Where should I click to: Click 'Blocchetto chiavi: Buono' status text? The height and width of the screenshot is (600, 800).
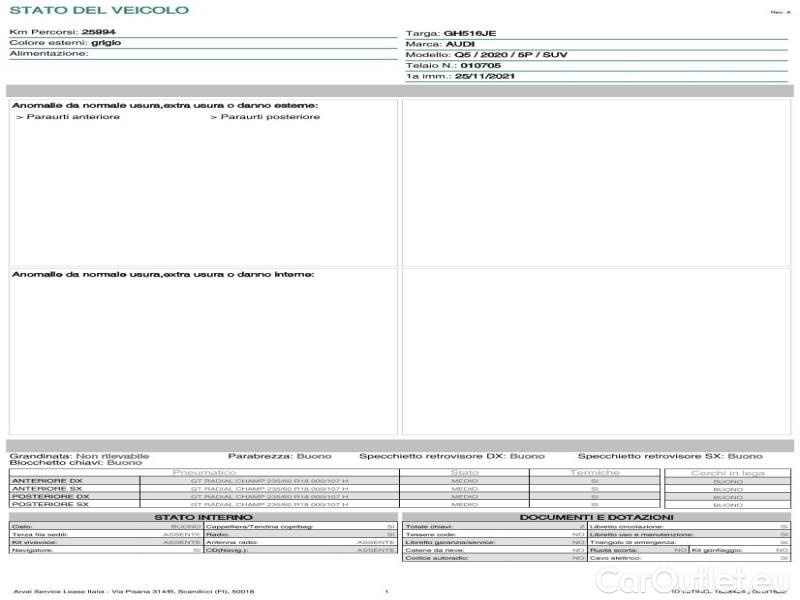(76, 463)
